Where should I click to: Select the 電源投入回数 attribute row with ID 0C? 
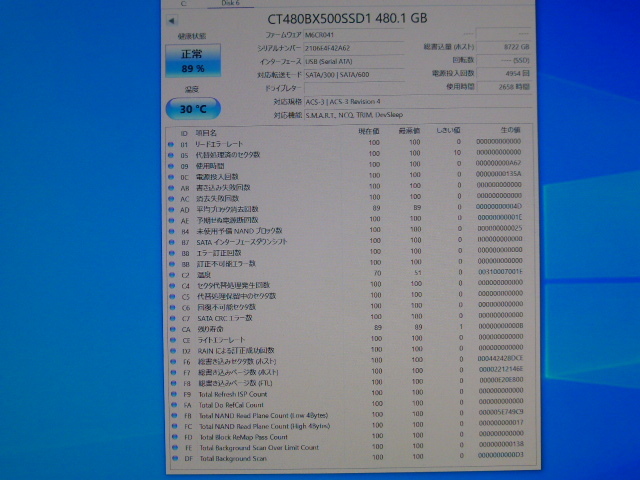pyautogui.click(x=347, y=176)
